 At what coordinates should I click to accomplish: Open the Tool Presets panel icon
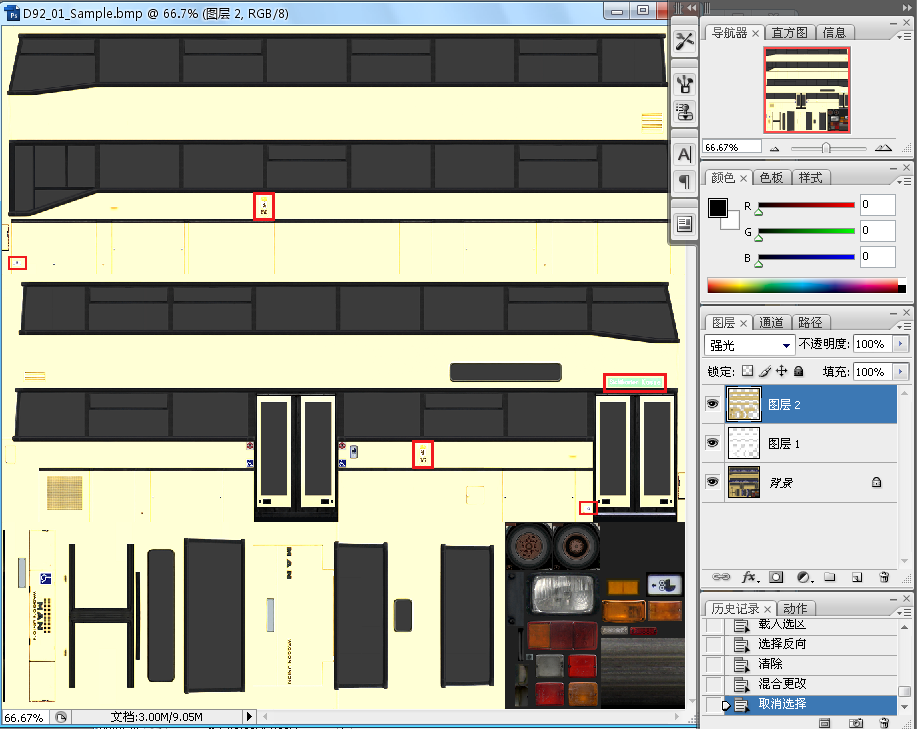(x=684, y=42)
